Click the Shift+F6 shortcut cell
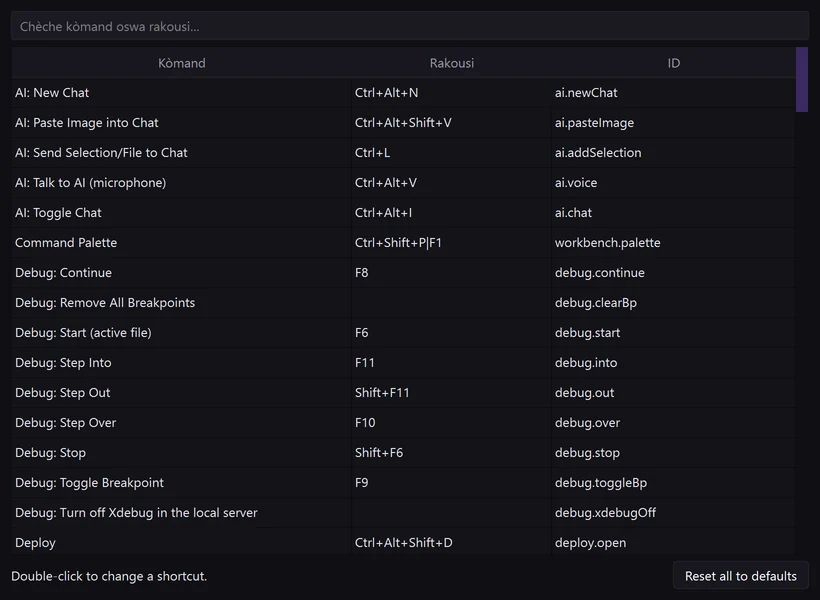Screen dimensions: 820x600 click(x=451, y=452)
